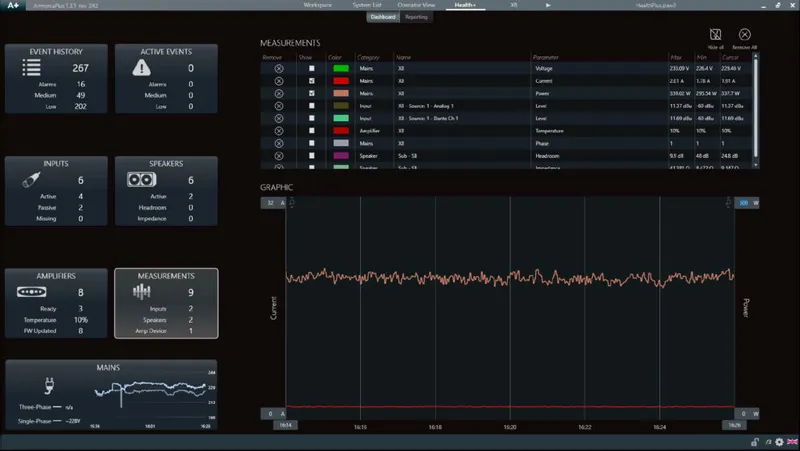Click the Mains mini voltage graph
The width and height of the screenshot is (800, 451).
tap(151, 393)
